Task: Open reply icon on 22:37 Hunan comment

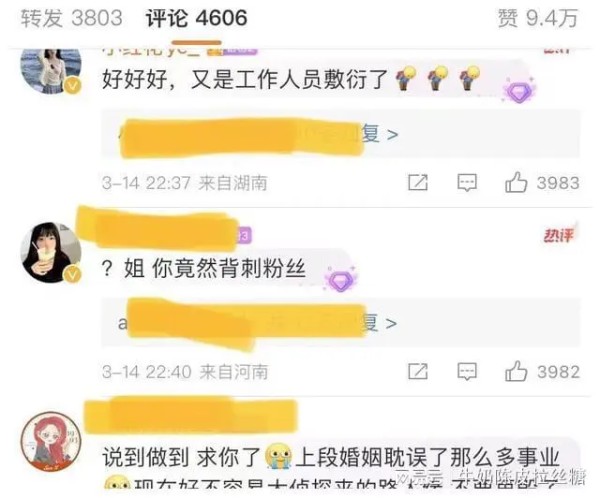Action: coord(467,183)
